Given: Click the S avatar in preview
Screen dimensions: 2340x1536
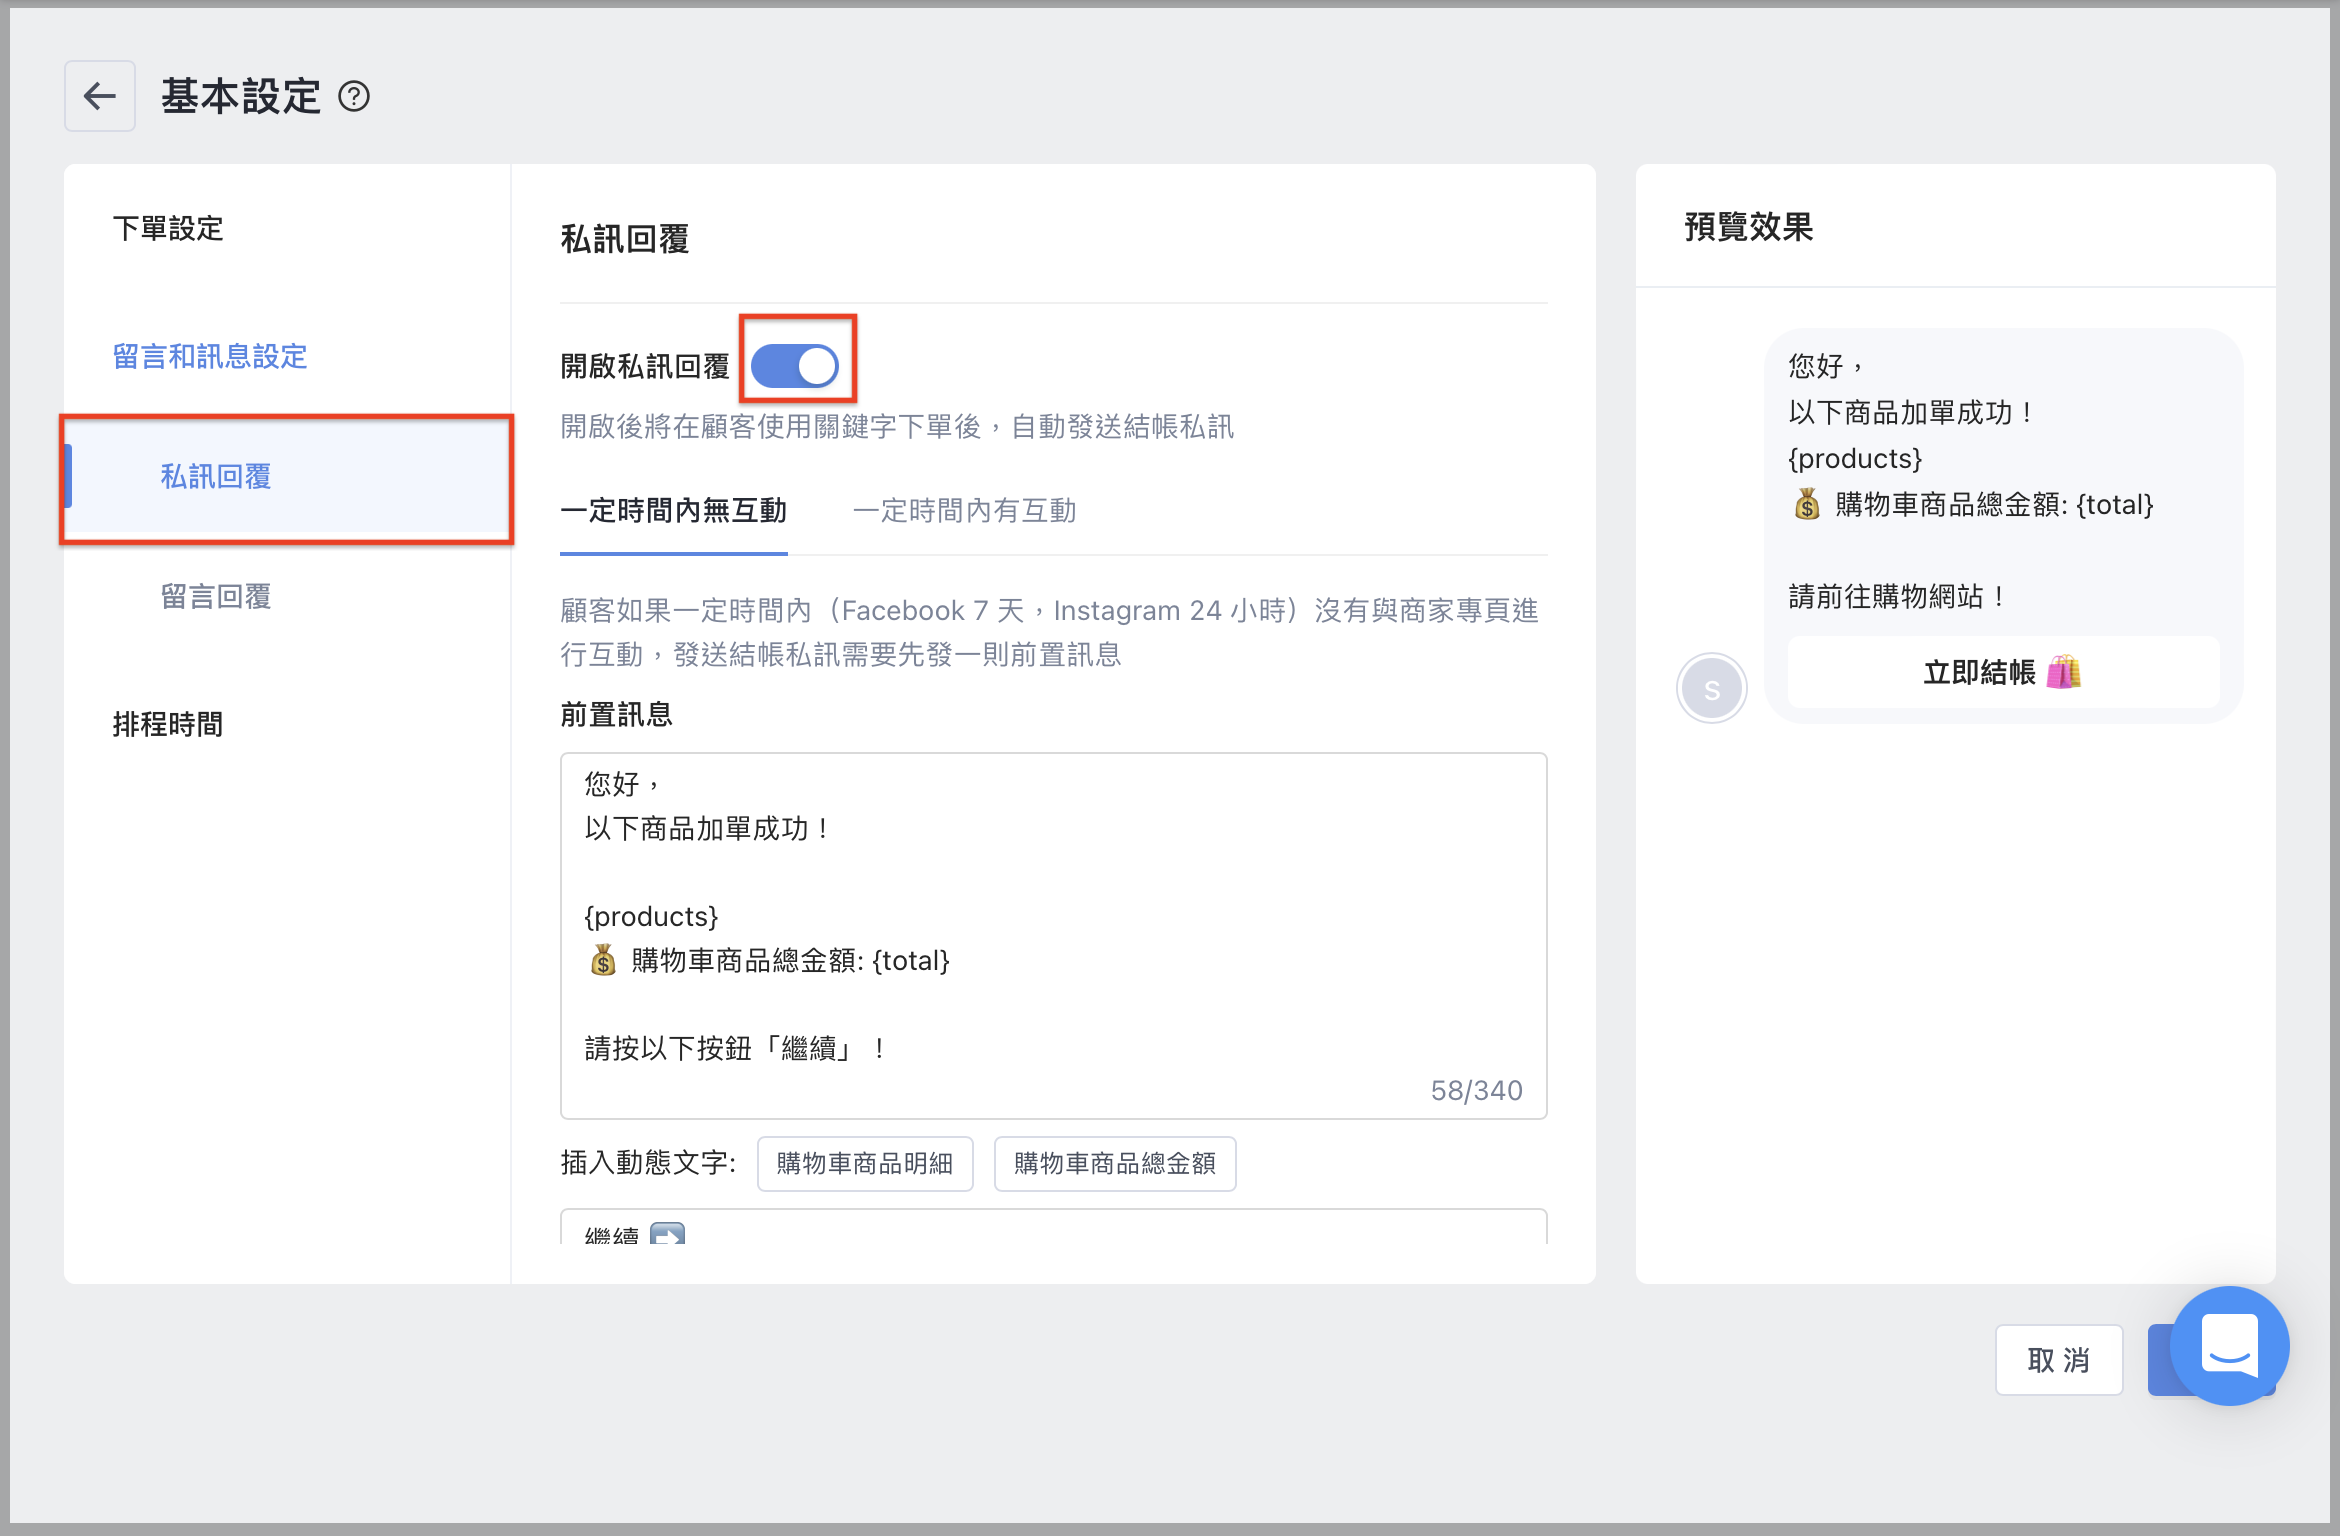Looking at the screenshot, I should click(x=1711, y=689).
